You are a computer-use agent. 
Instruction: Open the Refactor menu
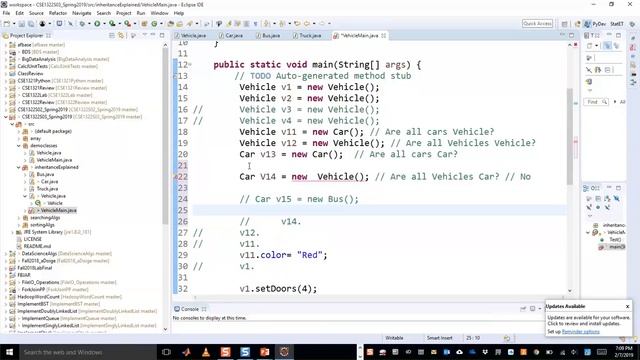[58, 13]
